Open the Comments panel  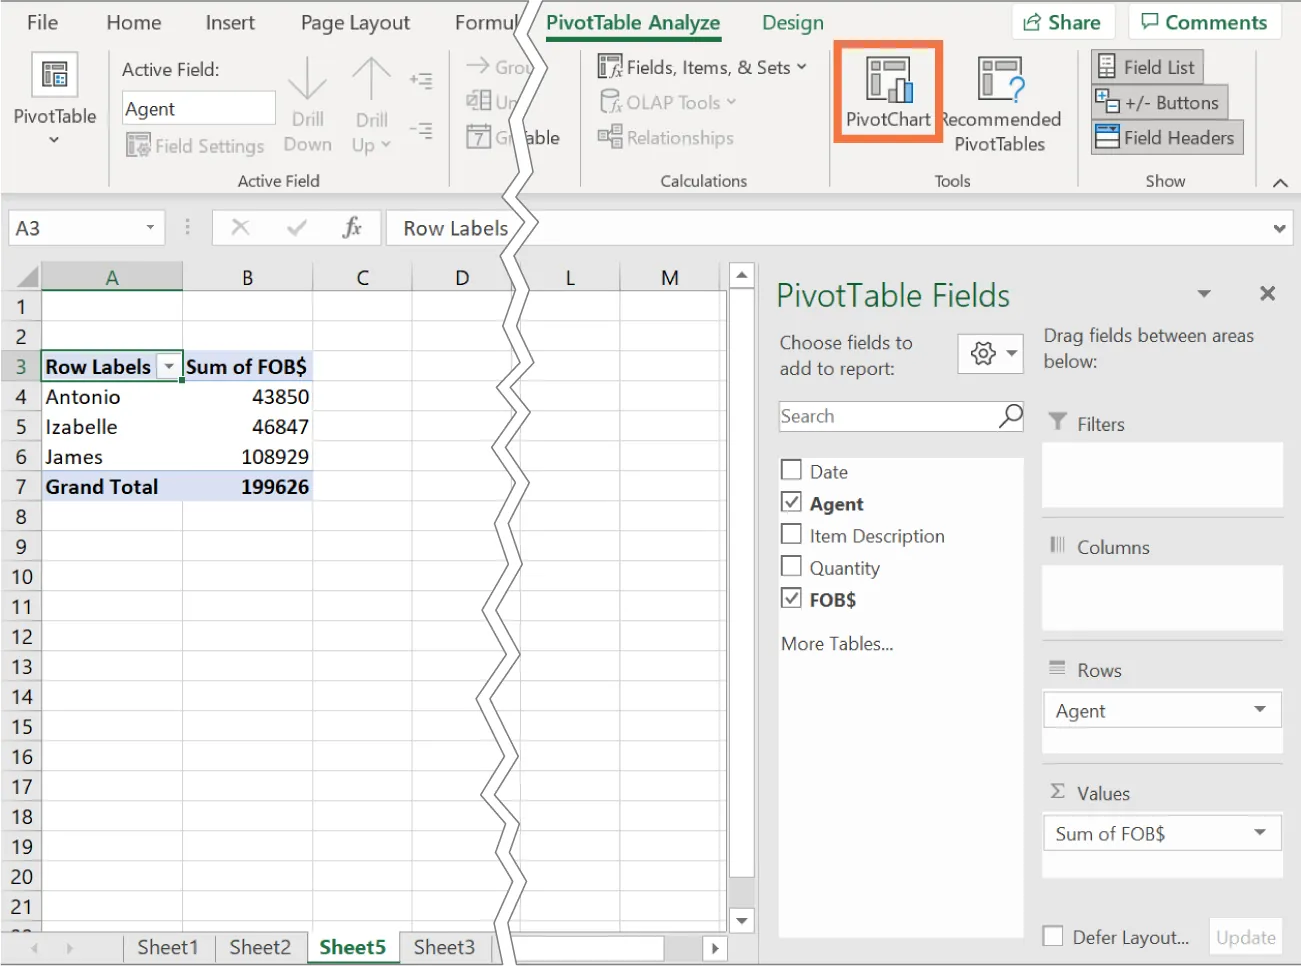(1204, 22)
